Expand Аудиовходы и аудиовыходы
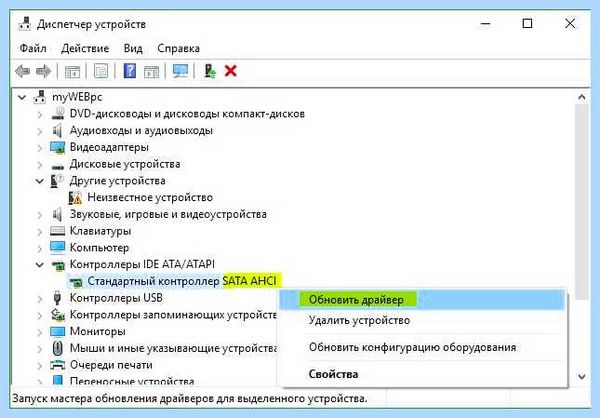600x418 pixels. coord(39,131)
